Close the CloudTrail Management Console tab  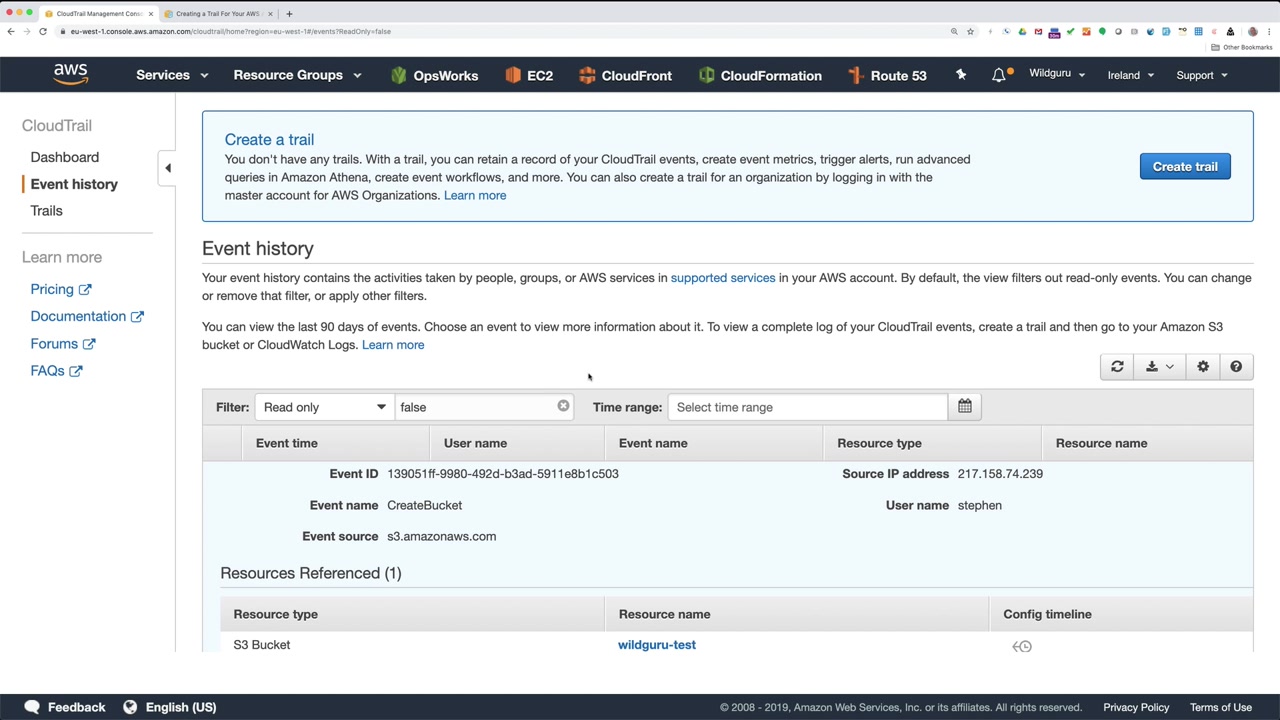[x=151, y=14]
